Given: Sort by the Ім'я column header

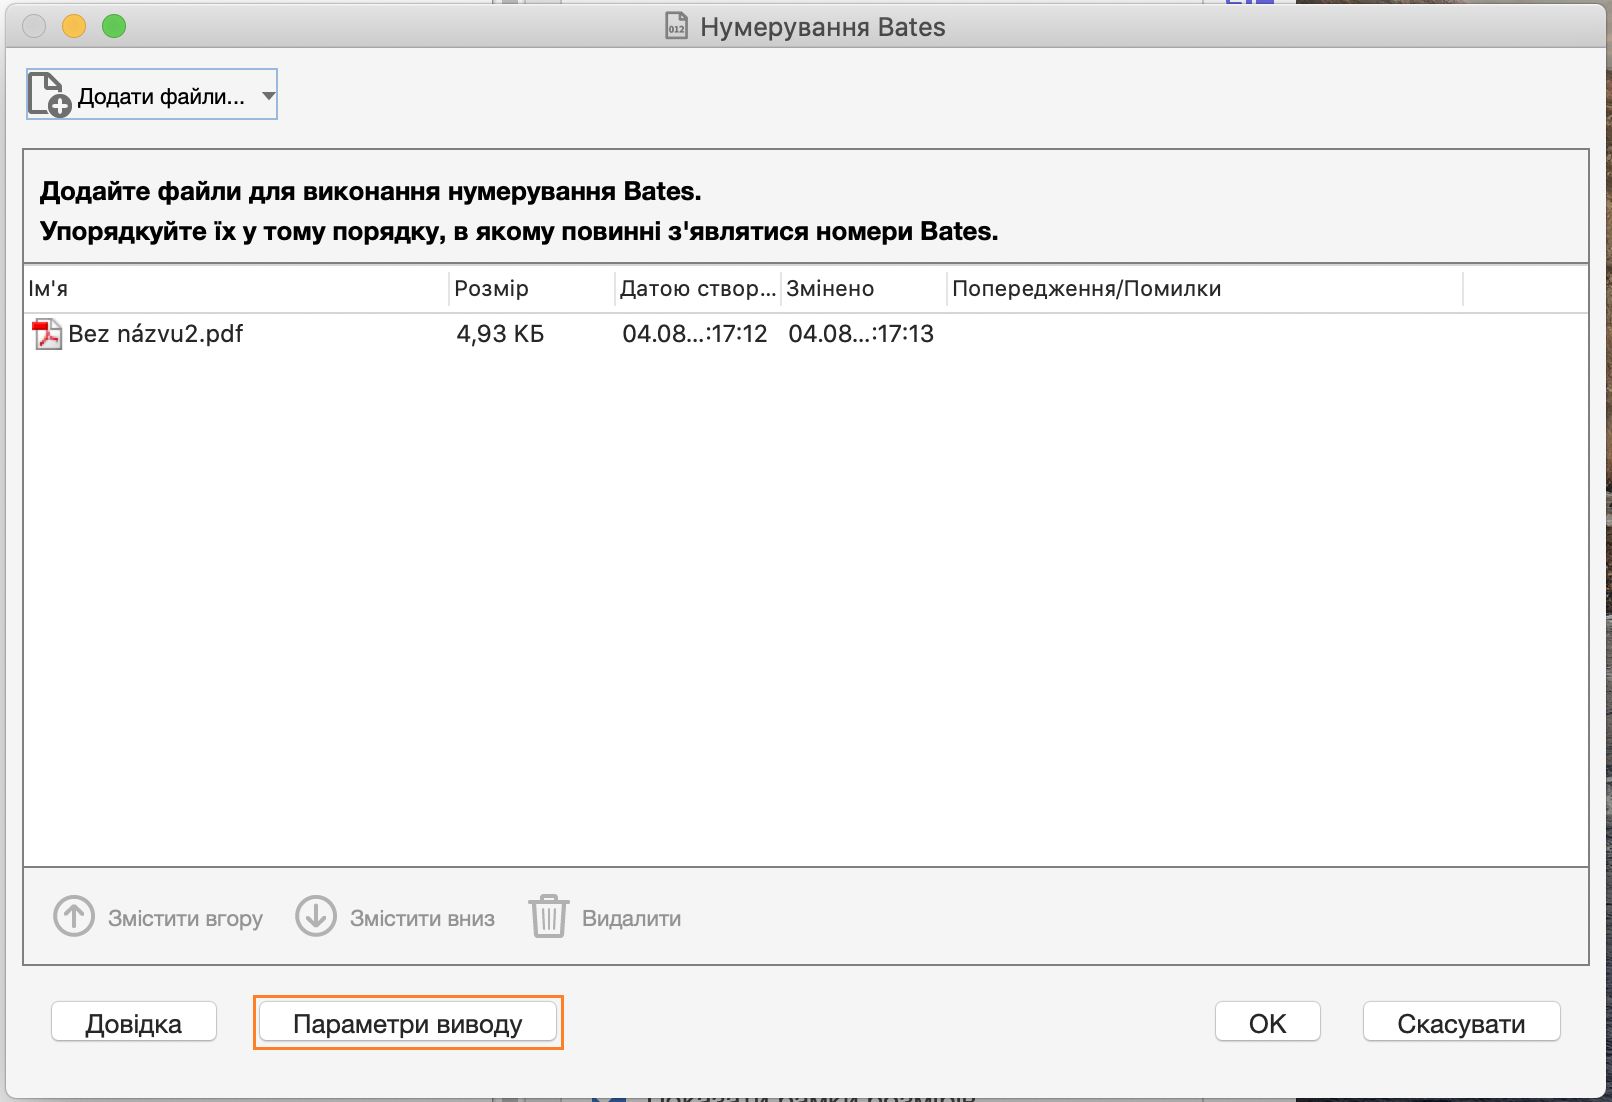Looking at the screenshot, I should tap(236, 289).
